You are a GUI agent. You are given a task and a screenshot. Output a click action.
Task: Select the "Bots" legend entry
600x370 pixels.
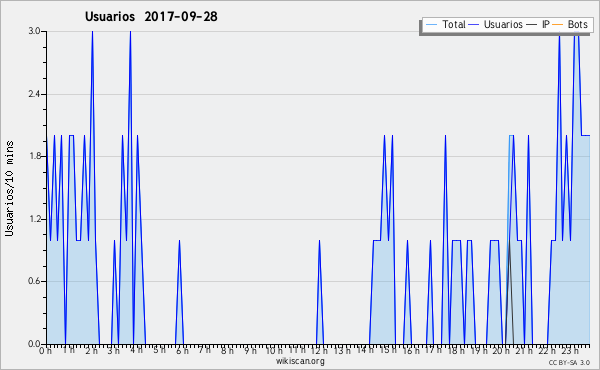[x=577, y=24]
